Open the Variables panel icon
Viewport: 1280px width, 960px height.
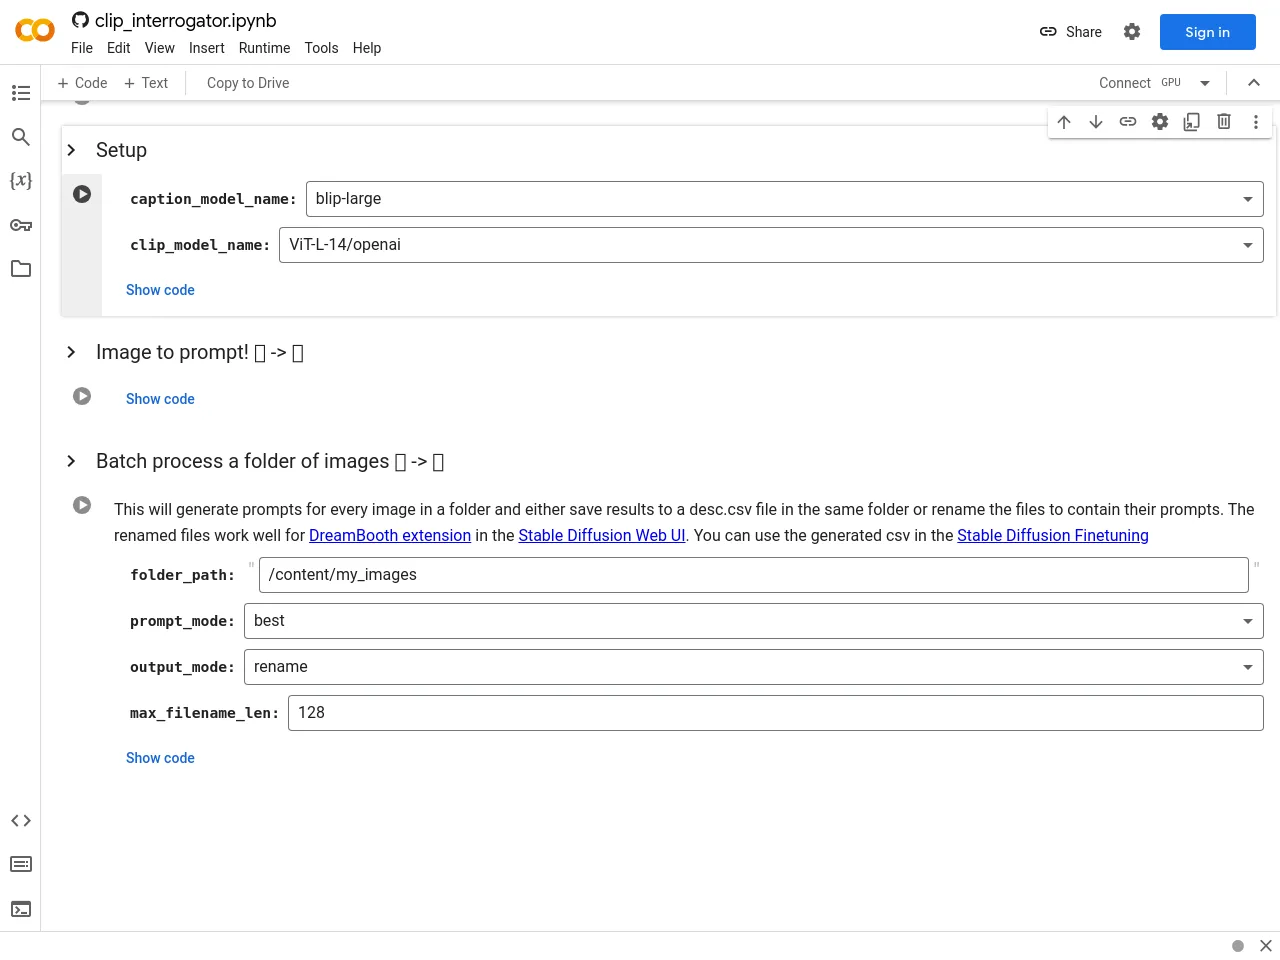[21, 181]
